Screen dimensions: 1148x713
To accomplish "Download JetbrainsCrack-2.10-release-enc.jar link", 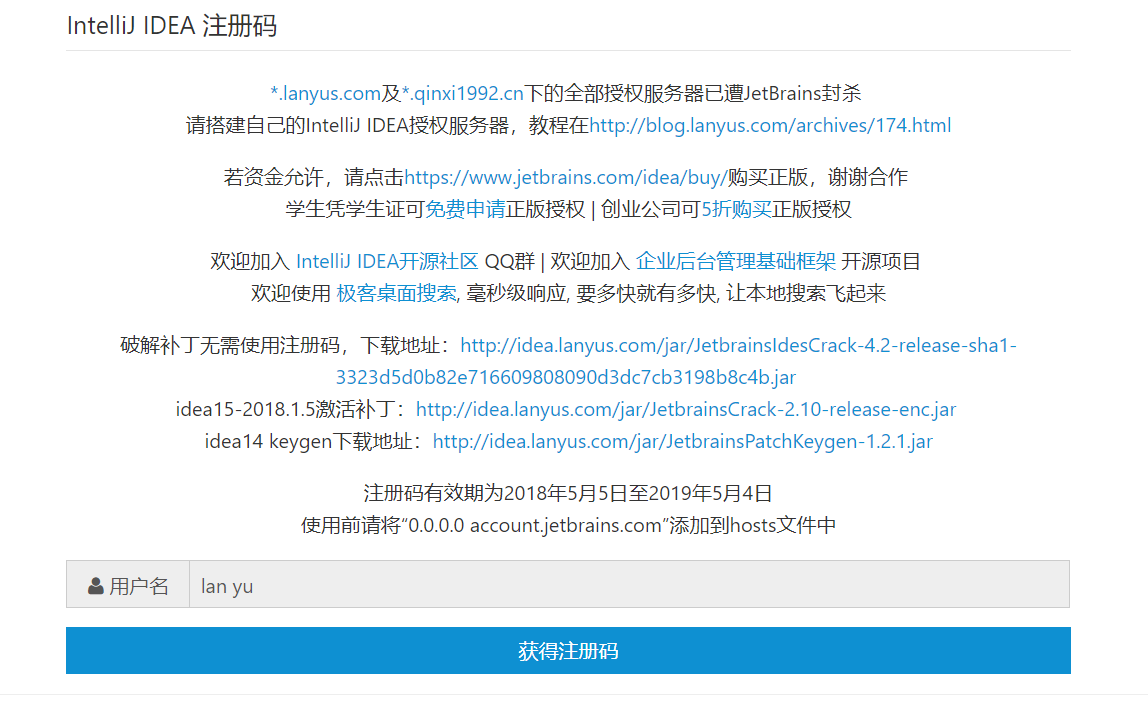I will [686, 409].
